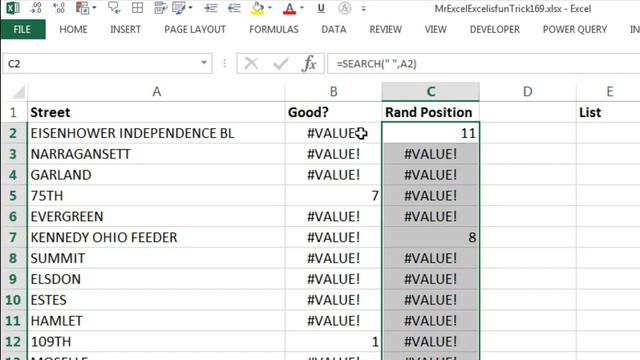The image size is (640, 360).
Task: Select column A header
Action: (156, 91)
